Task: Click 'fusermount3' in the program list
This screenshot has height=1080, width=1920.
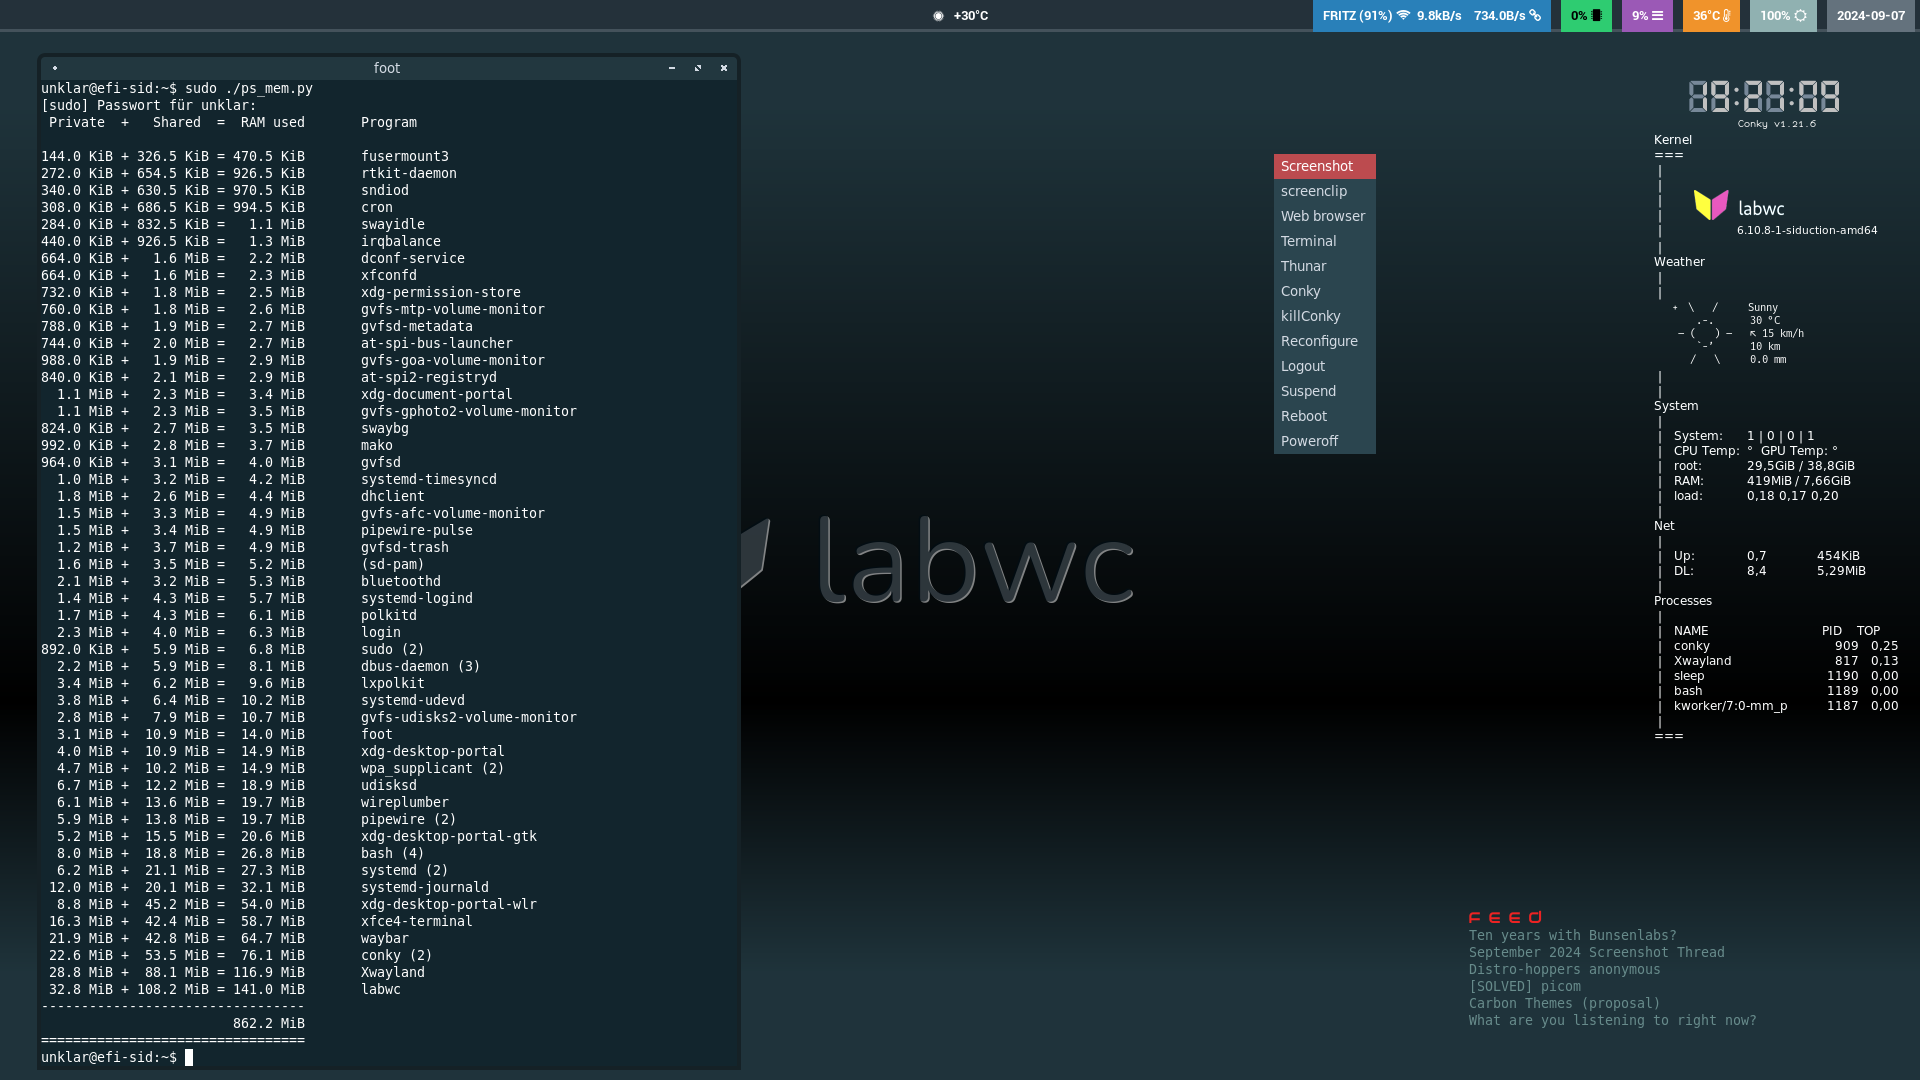Action: (x=405, y=156)
